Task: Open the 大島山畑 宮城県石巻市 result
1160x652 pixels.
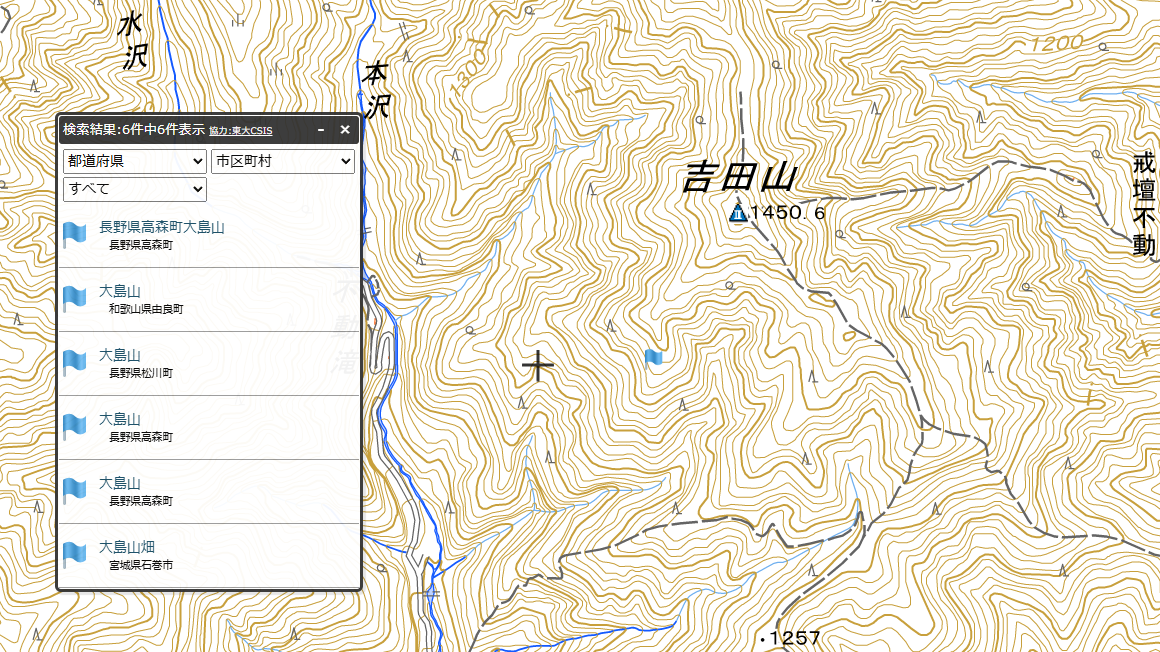Action: click(127, 548)
